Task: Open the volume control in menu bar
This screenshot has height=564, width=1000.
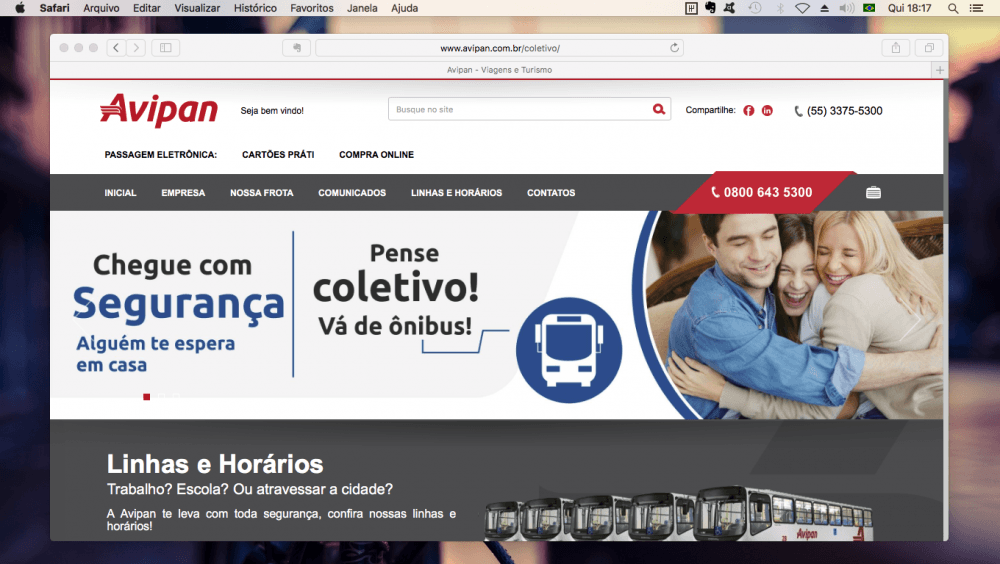Action: click(846, 8)
